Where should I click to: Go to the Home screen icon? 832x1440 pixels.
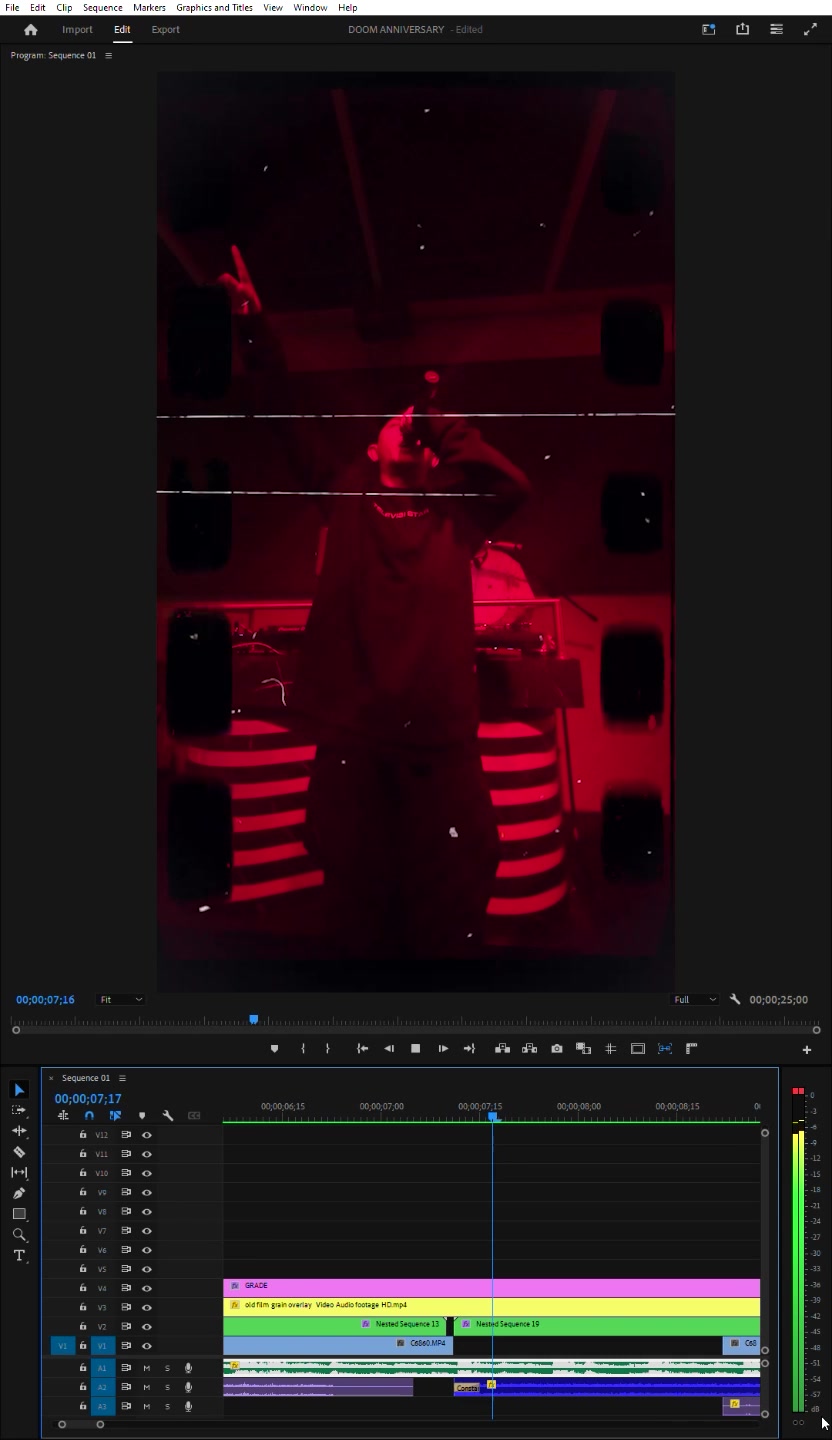(30, 30)
